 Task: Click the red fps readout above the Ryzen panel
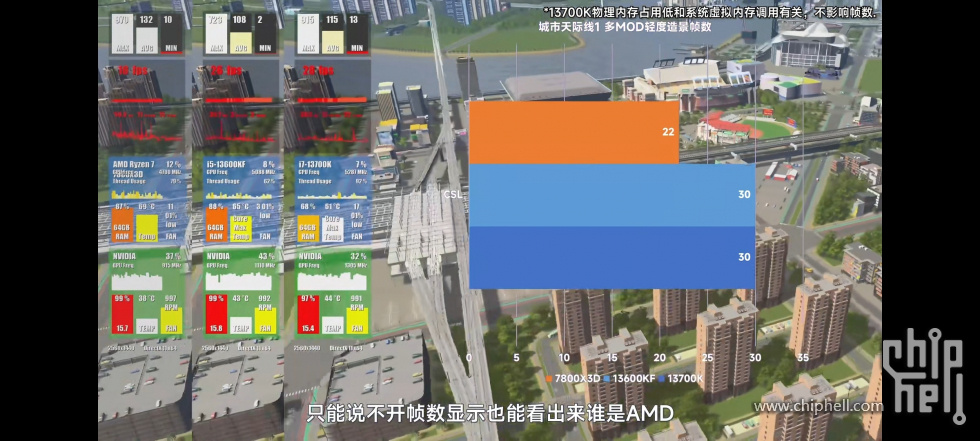click(133, 71)
